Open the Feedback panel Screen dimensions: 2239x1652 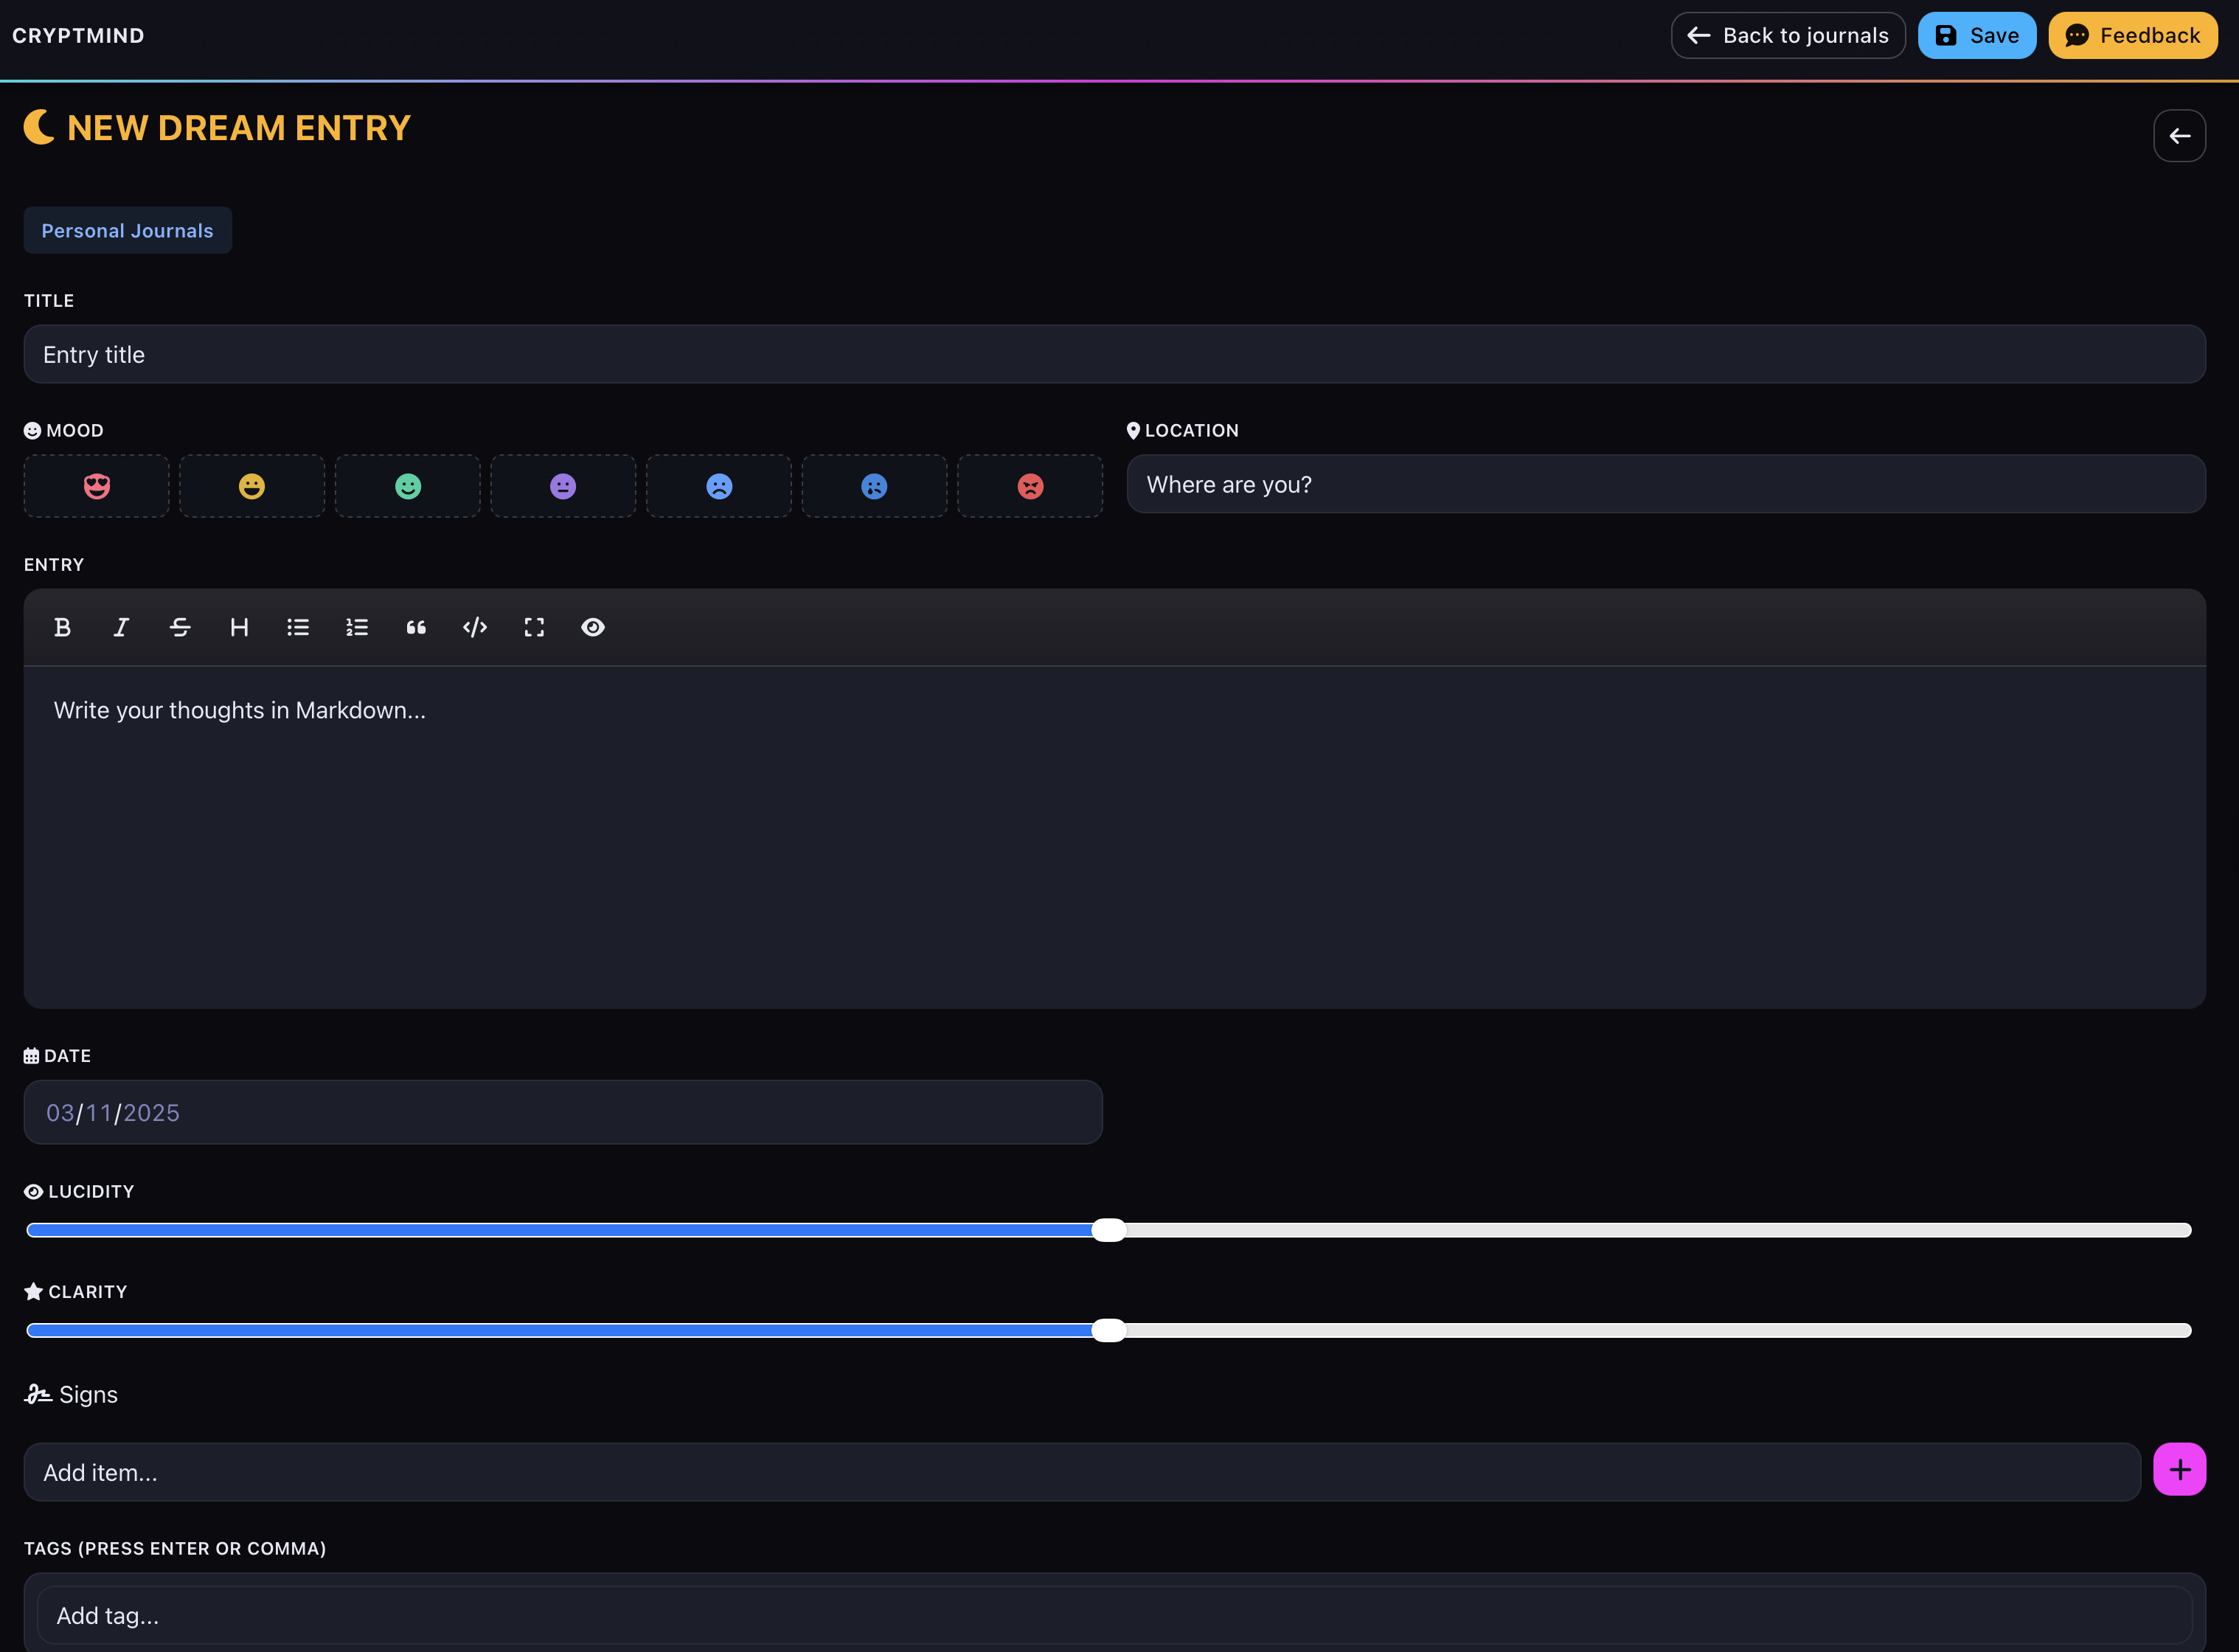[2132, 35]
